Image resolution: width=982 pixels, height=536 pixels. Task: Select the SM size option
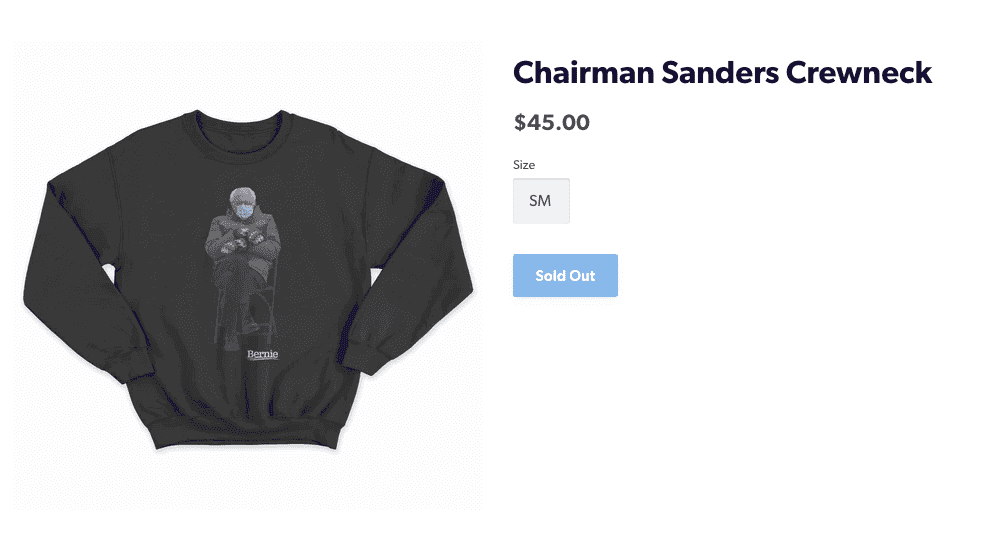pos(541,201)
